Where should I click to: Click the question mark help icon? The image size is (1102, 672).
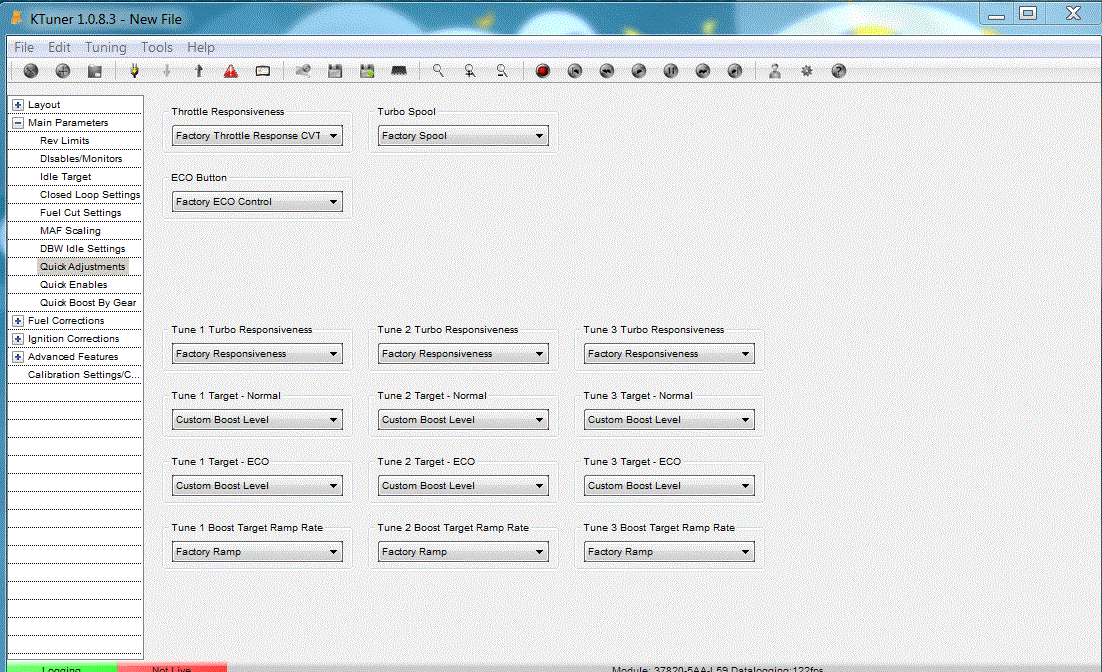pyautogui.click(x=838, y=71)
